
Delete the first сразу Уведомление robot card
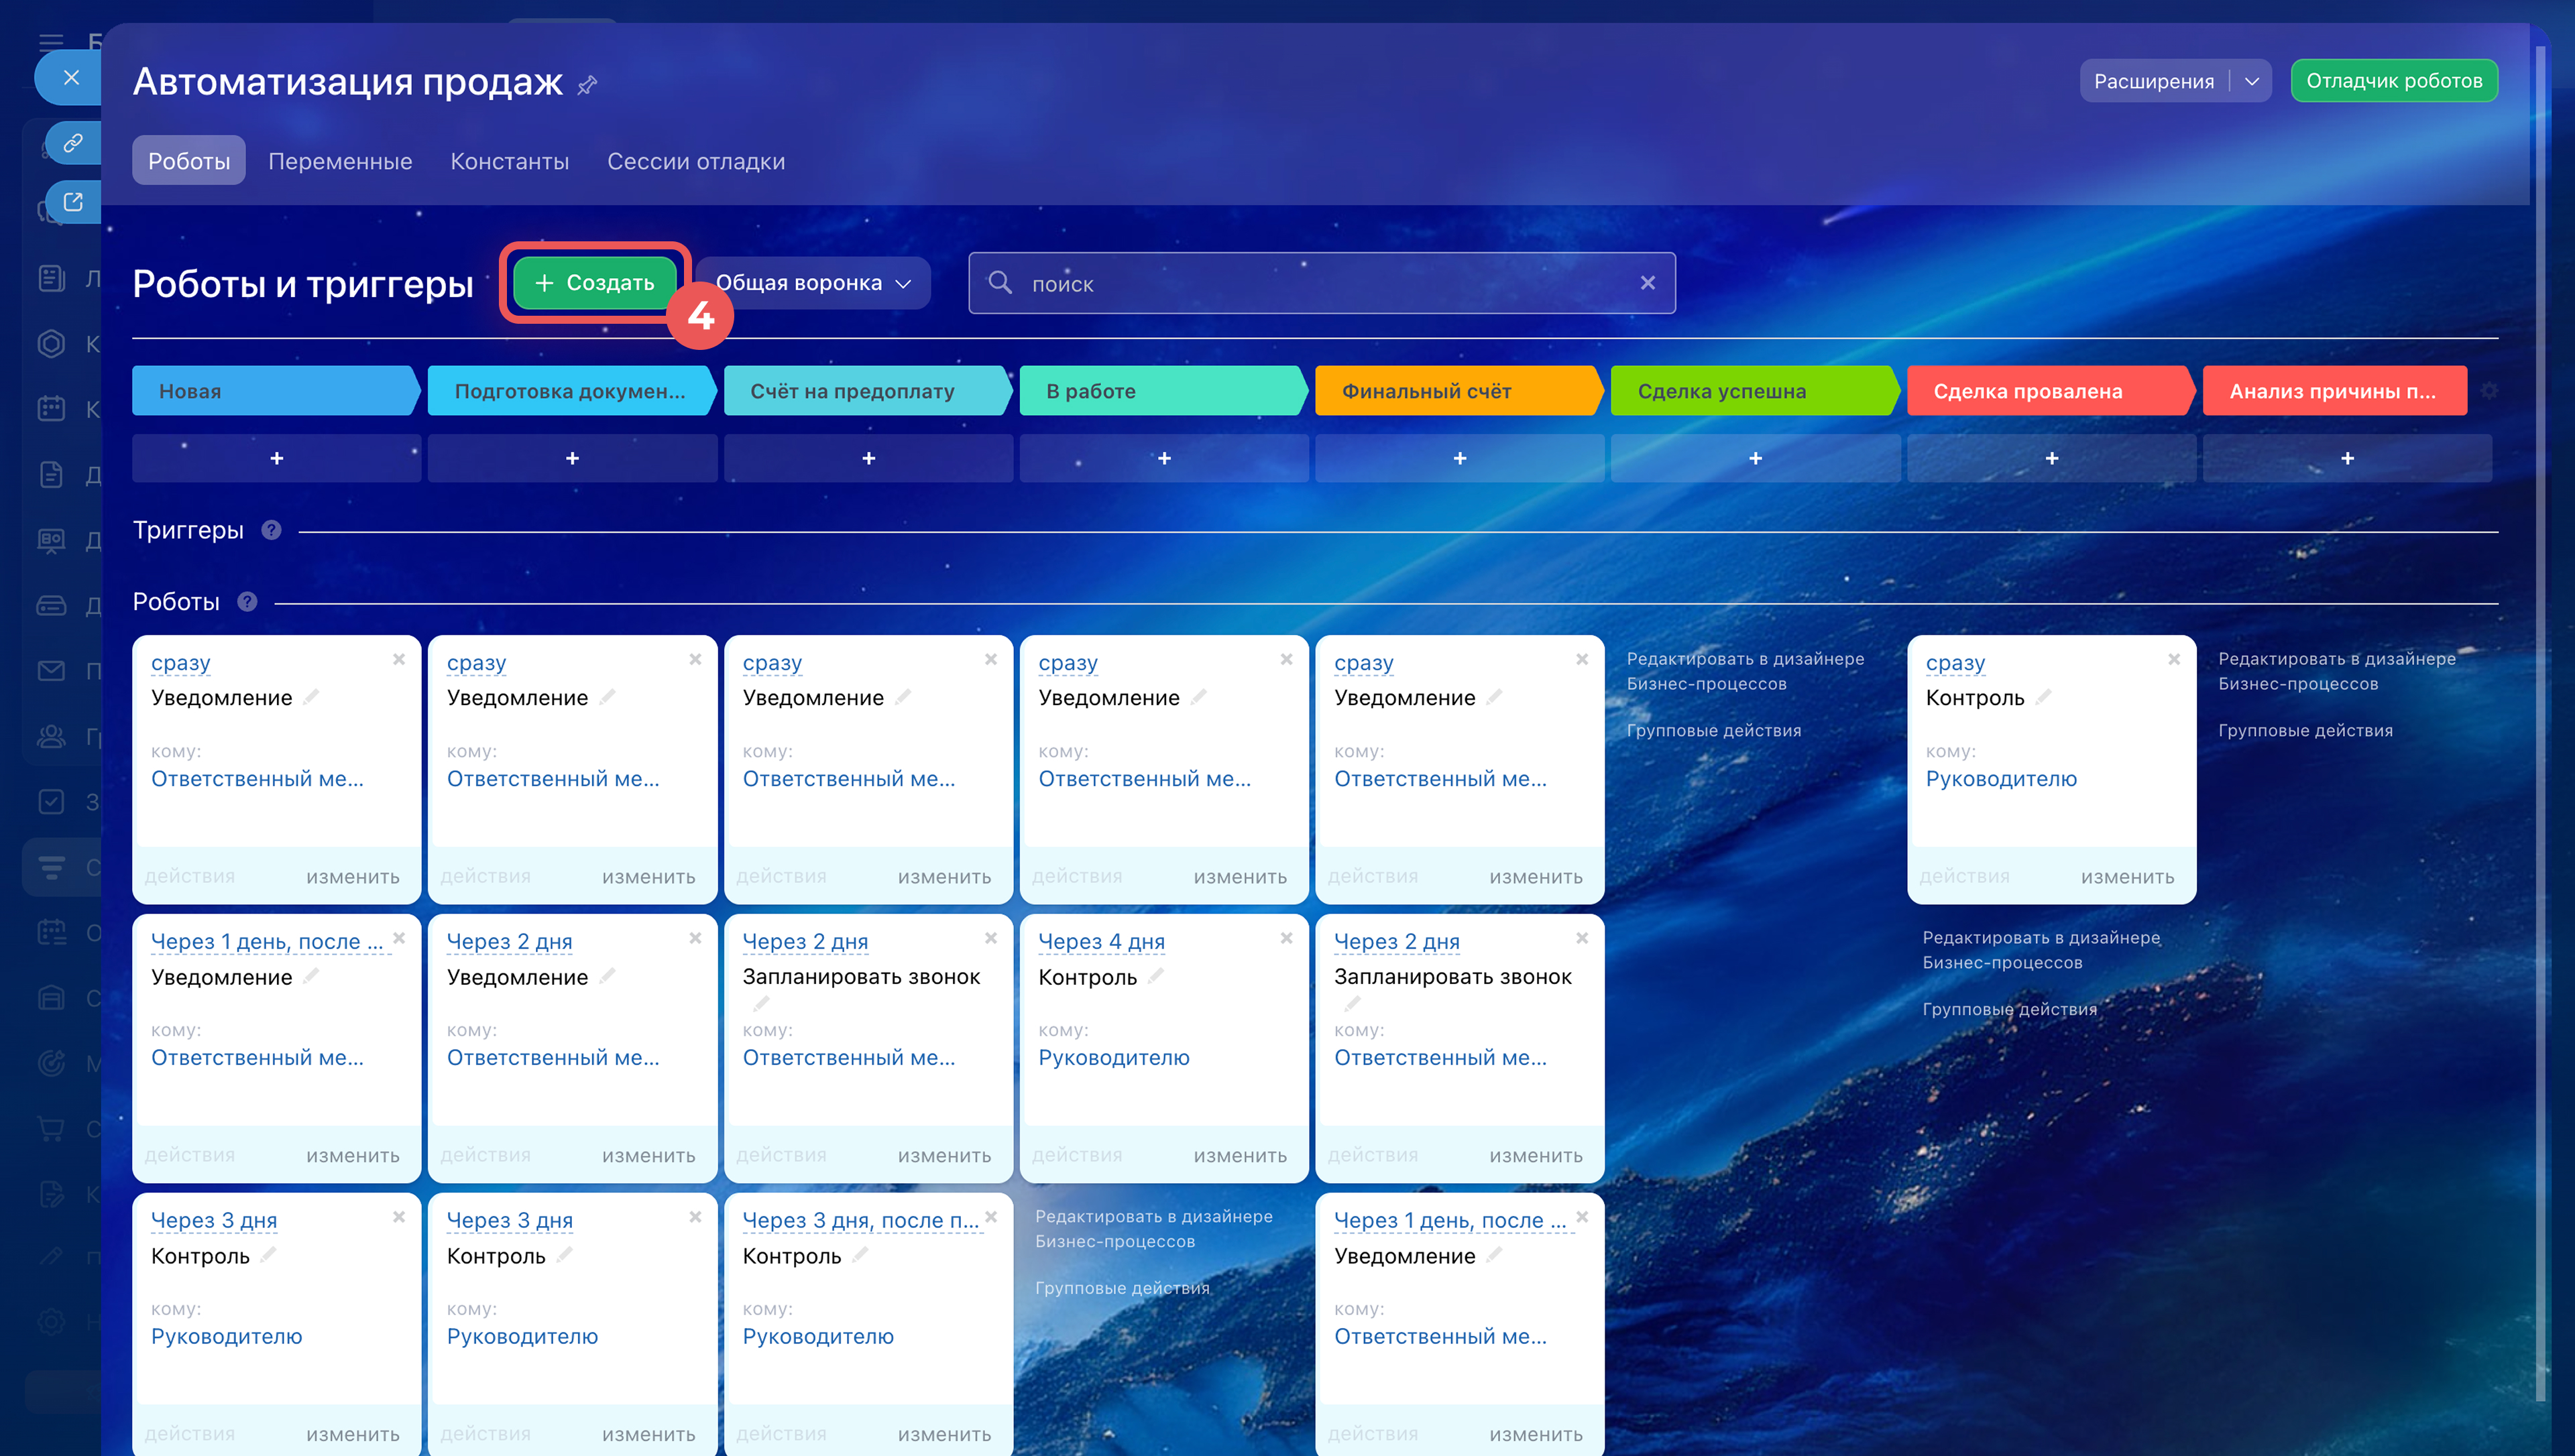(399, 659)
